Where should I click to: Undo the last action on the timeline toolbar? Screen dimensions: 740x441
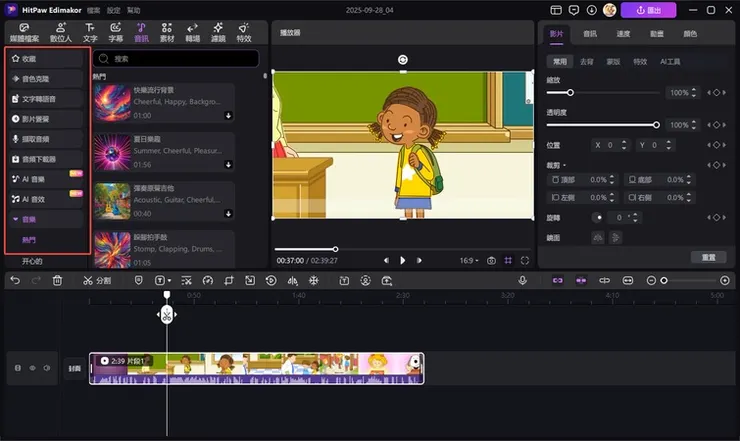[x=14, y=281]
